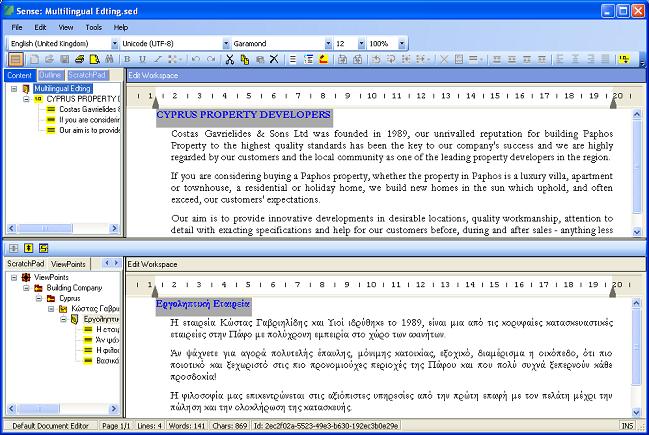Click the right indent marker on upper ruler

point(613,102)
